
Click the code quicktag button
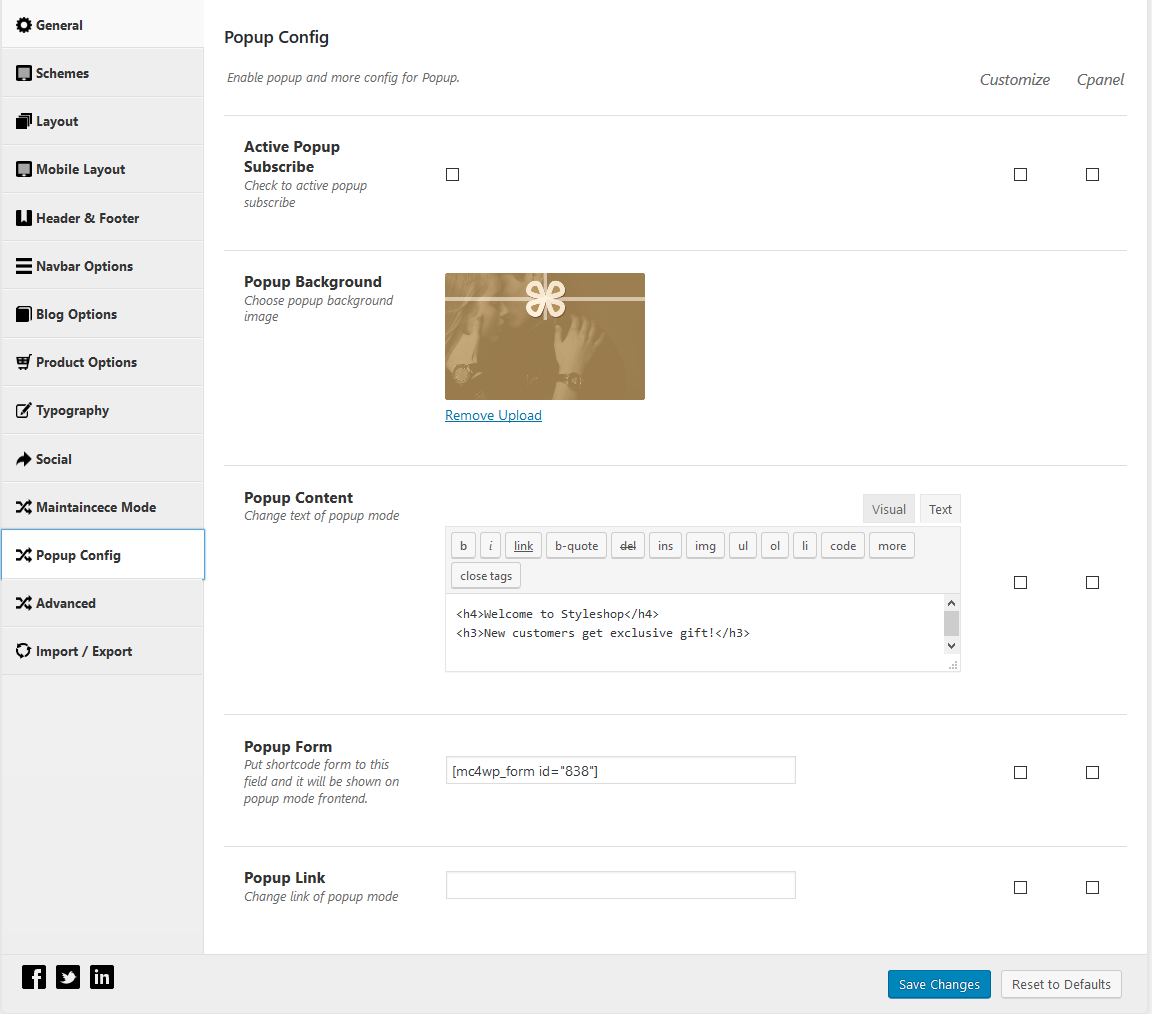tap(843, 546)
